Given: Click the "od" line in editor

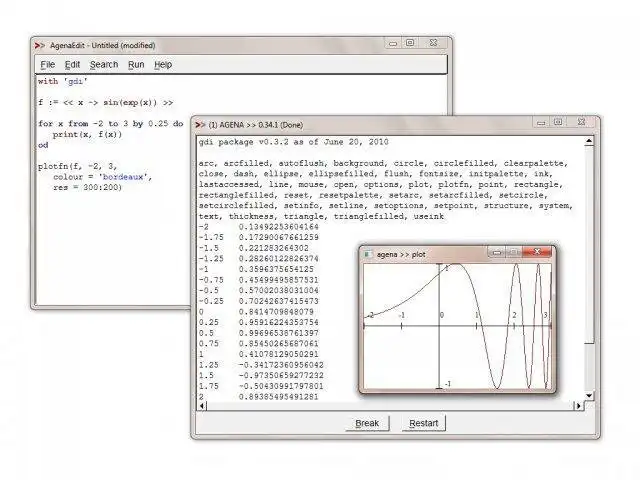Looking at the screenshot, I should 43,145.
